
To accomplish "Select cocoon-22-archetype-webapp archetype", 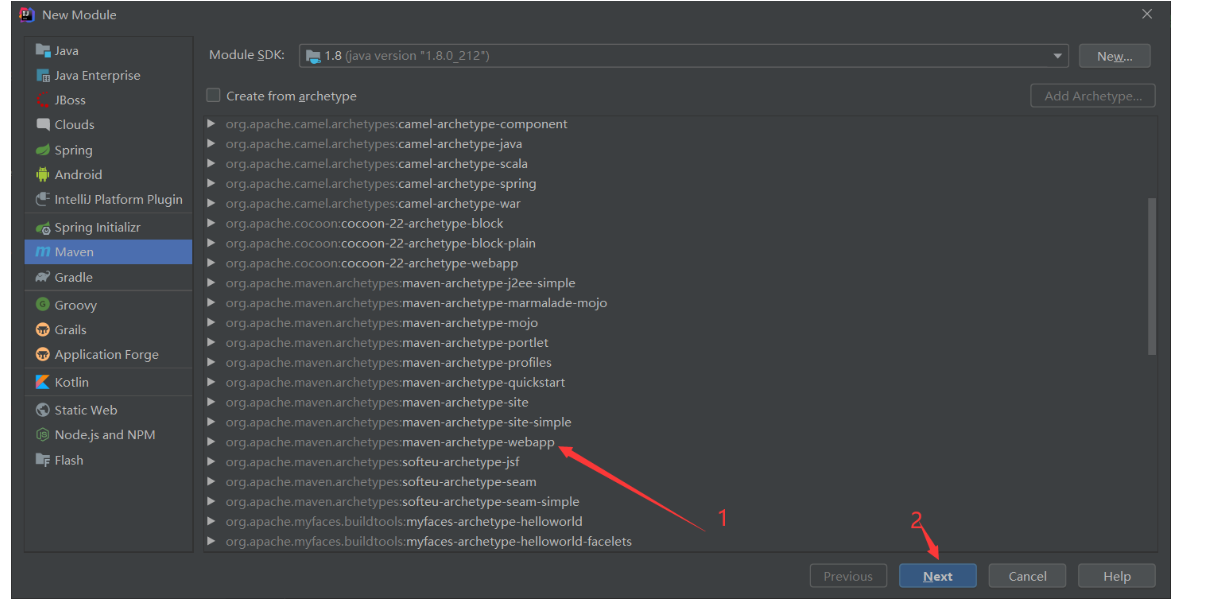I will click(372, 263).
